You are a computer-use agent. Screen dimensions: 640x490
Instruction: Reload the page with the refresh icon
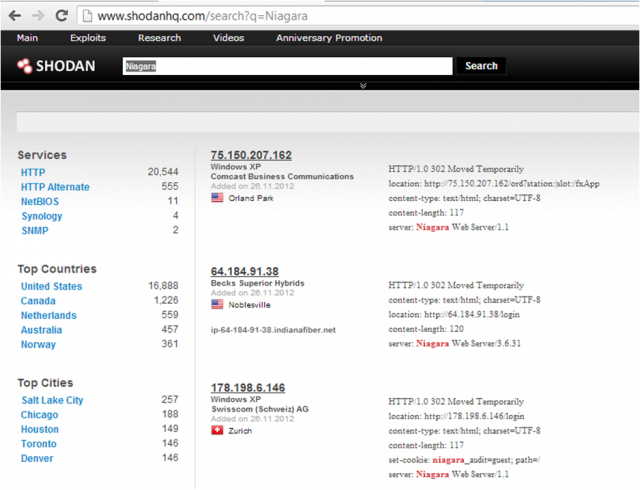(x=62, y=16)
